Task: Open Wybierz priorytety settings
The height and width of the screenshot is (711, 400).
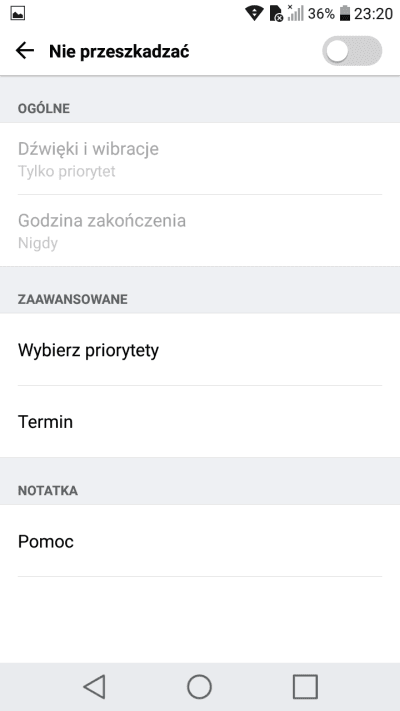Action: click(200, 350)
